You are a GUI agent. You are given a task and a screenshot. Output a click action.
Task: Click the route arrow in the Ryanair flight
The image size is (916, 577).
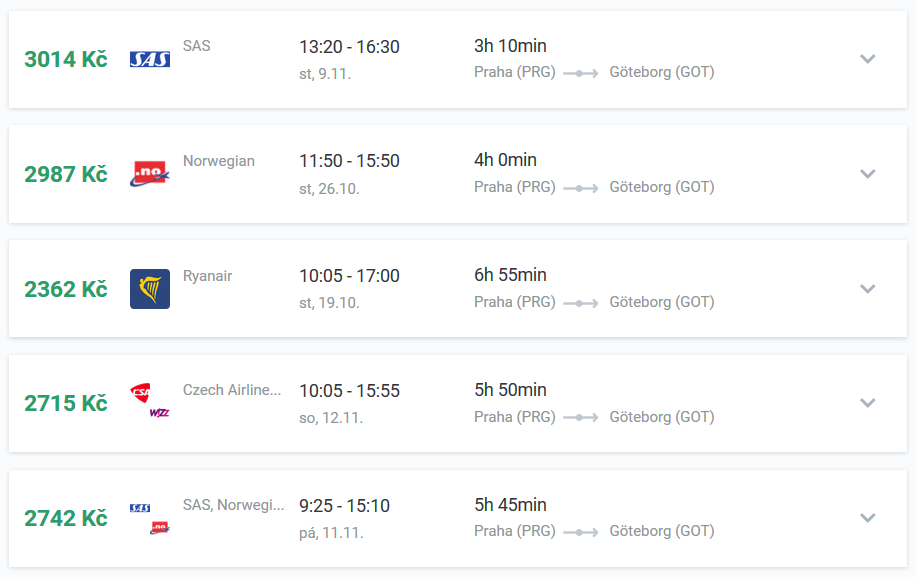[x=581, y=303]
